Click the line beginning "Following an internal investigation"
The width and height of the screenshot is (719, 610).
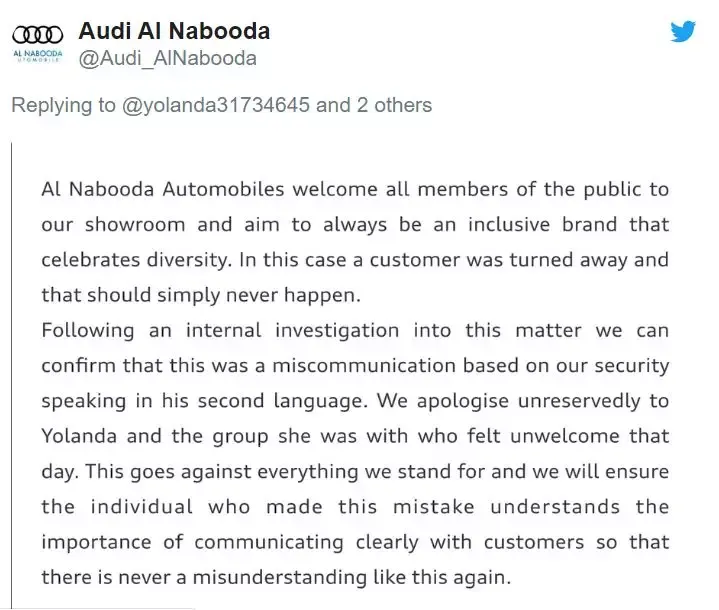pyautogui.click(x=355, y=330)
